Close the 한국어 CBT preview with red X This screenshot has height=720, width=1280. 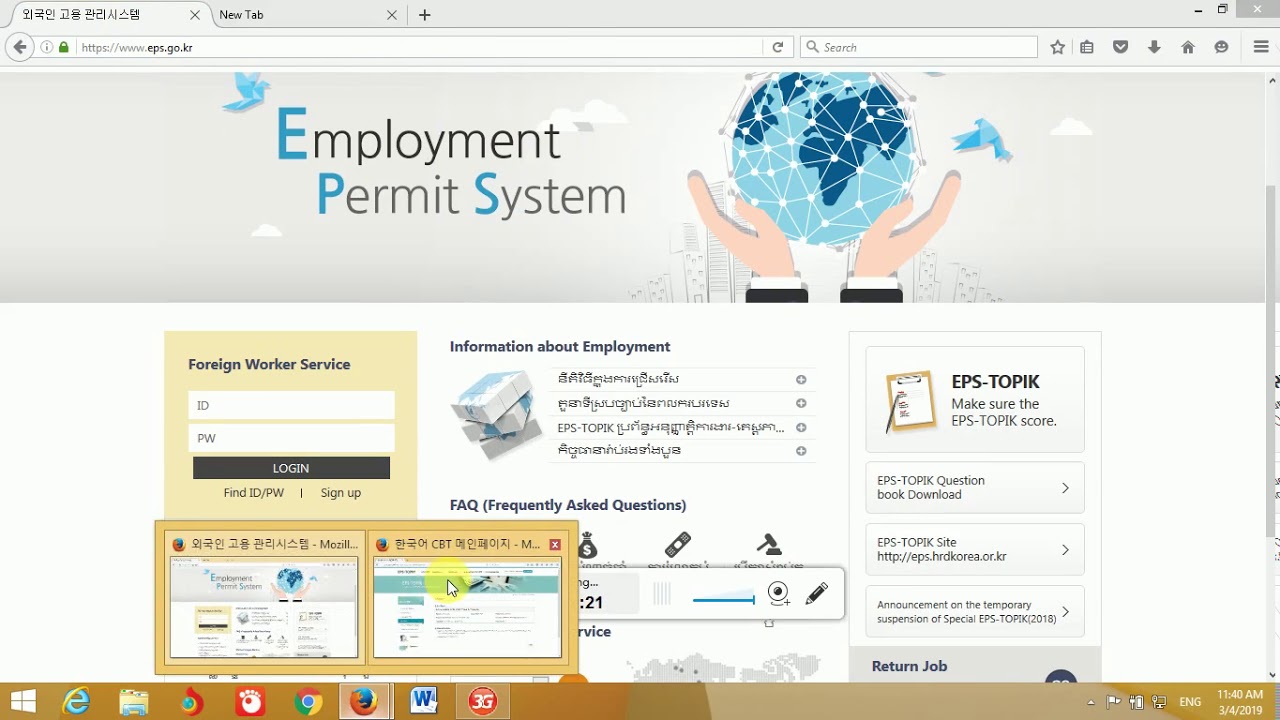tap(555, 545)
